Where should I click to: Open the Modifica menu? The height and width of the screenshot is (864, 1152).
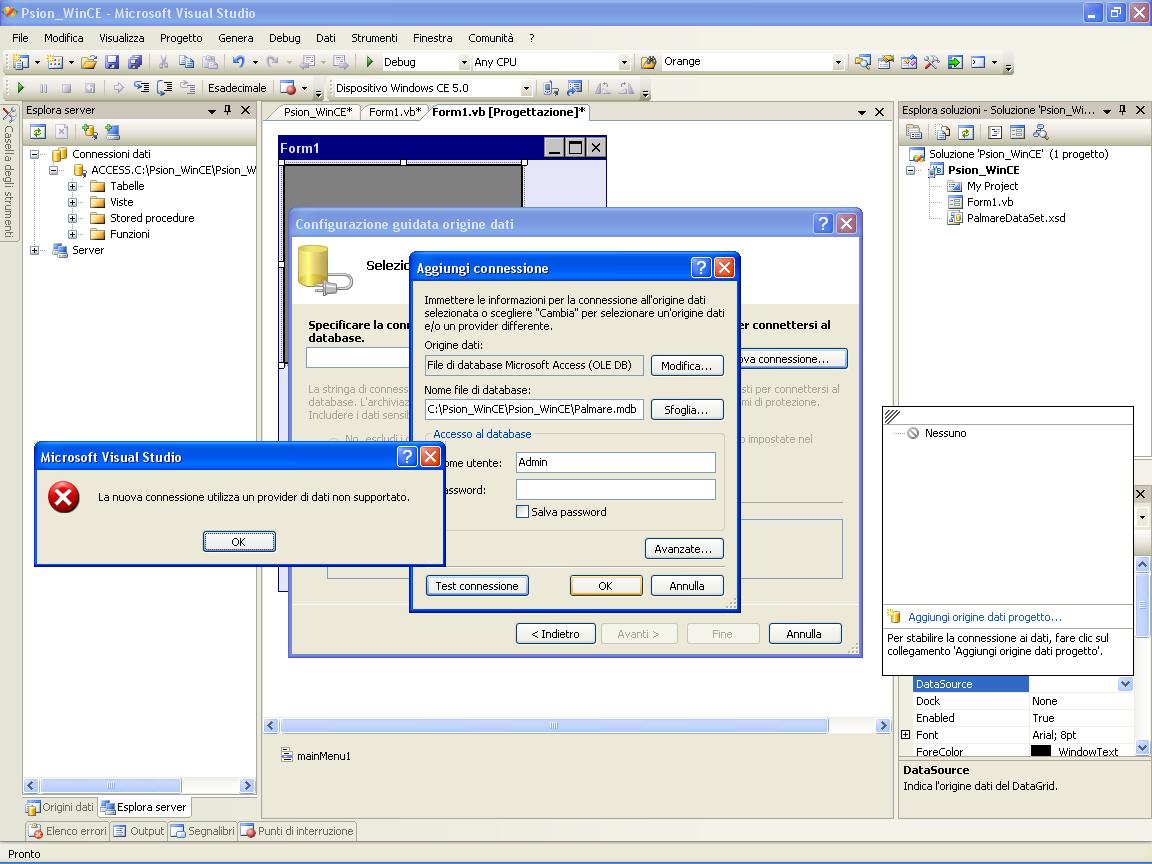click(x=64, y=38)
